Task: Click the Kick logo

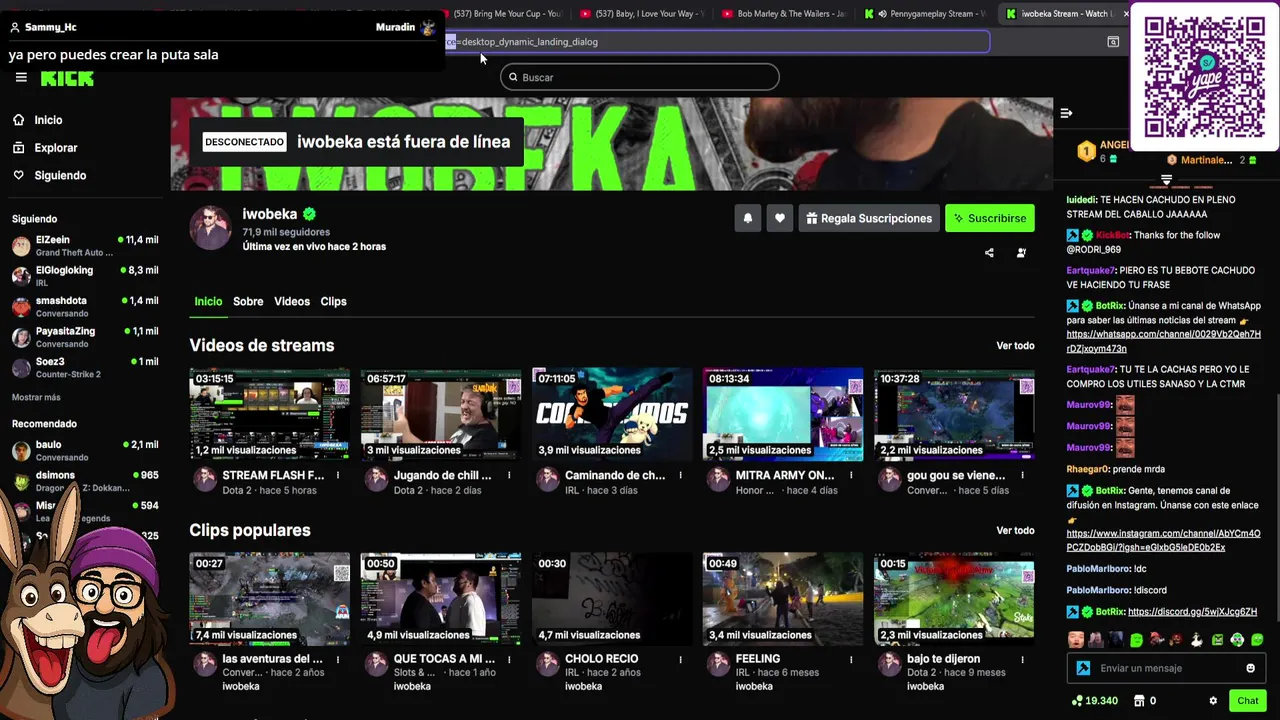Action: coord(67,79)
